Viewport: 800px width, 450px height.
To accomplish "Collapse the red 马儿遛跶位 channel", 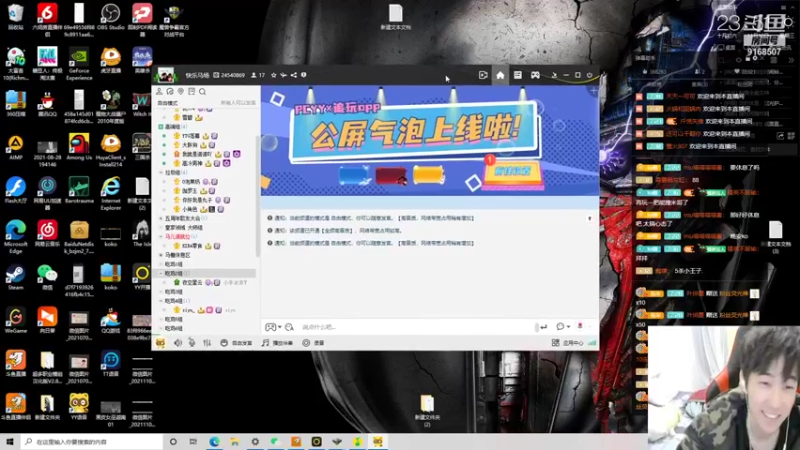I will (161, 237).
